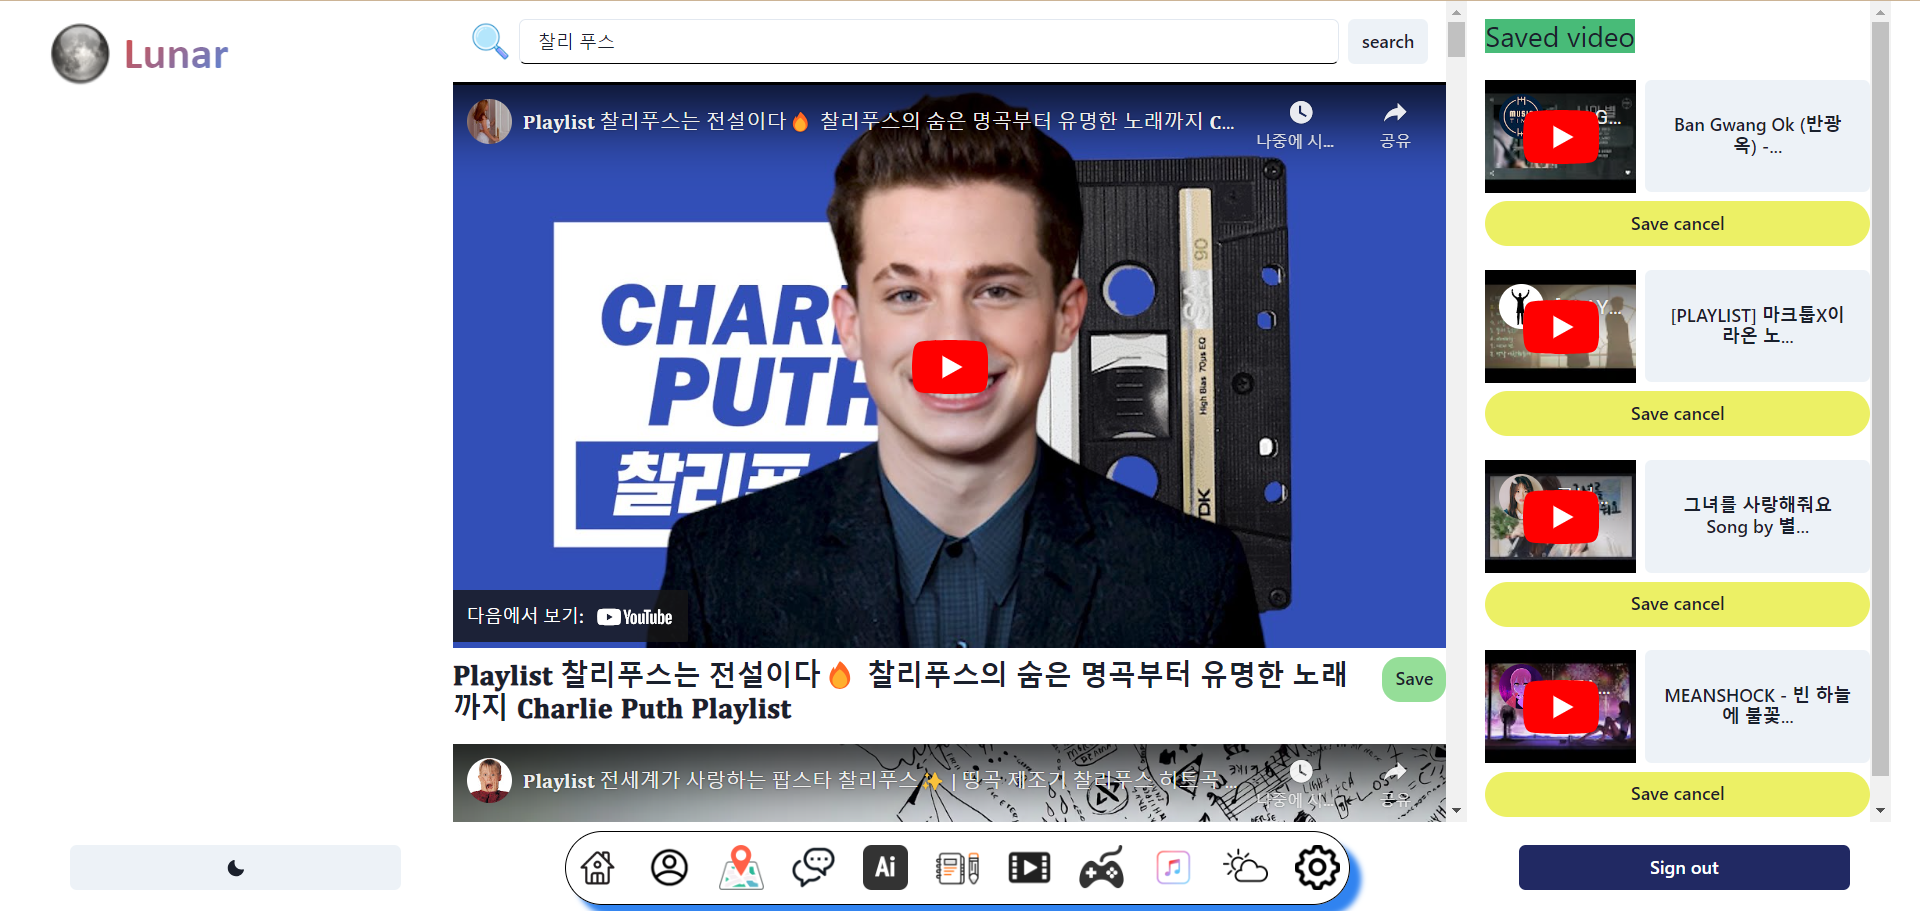Click the search button

point(1388,41)
